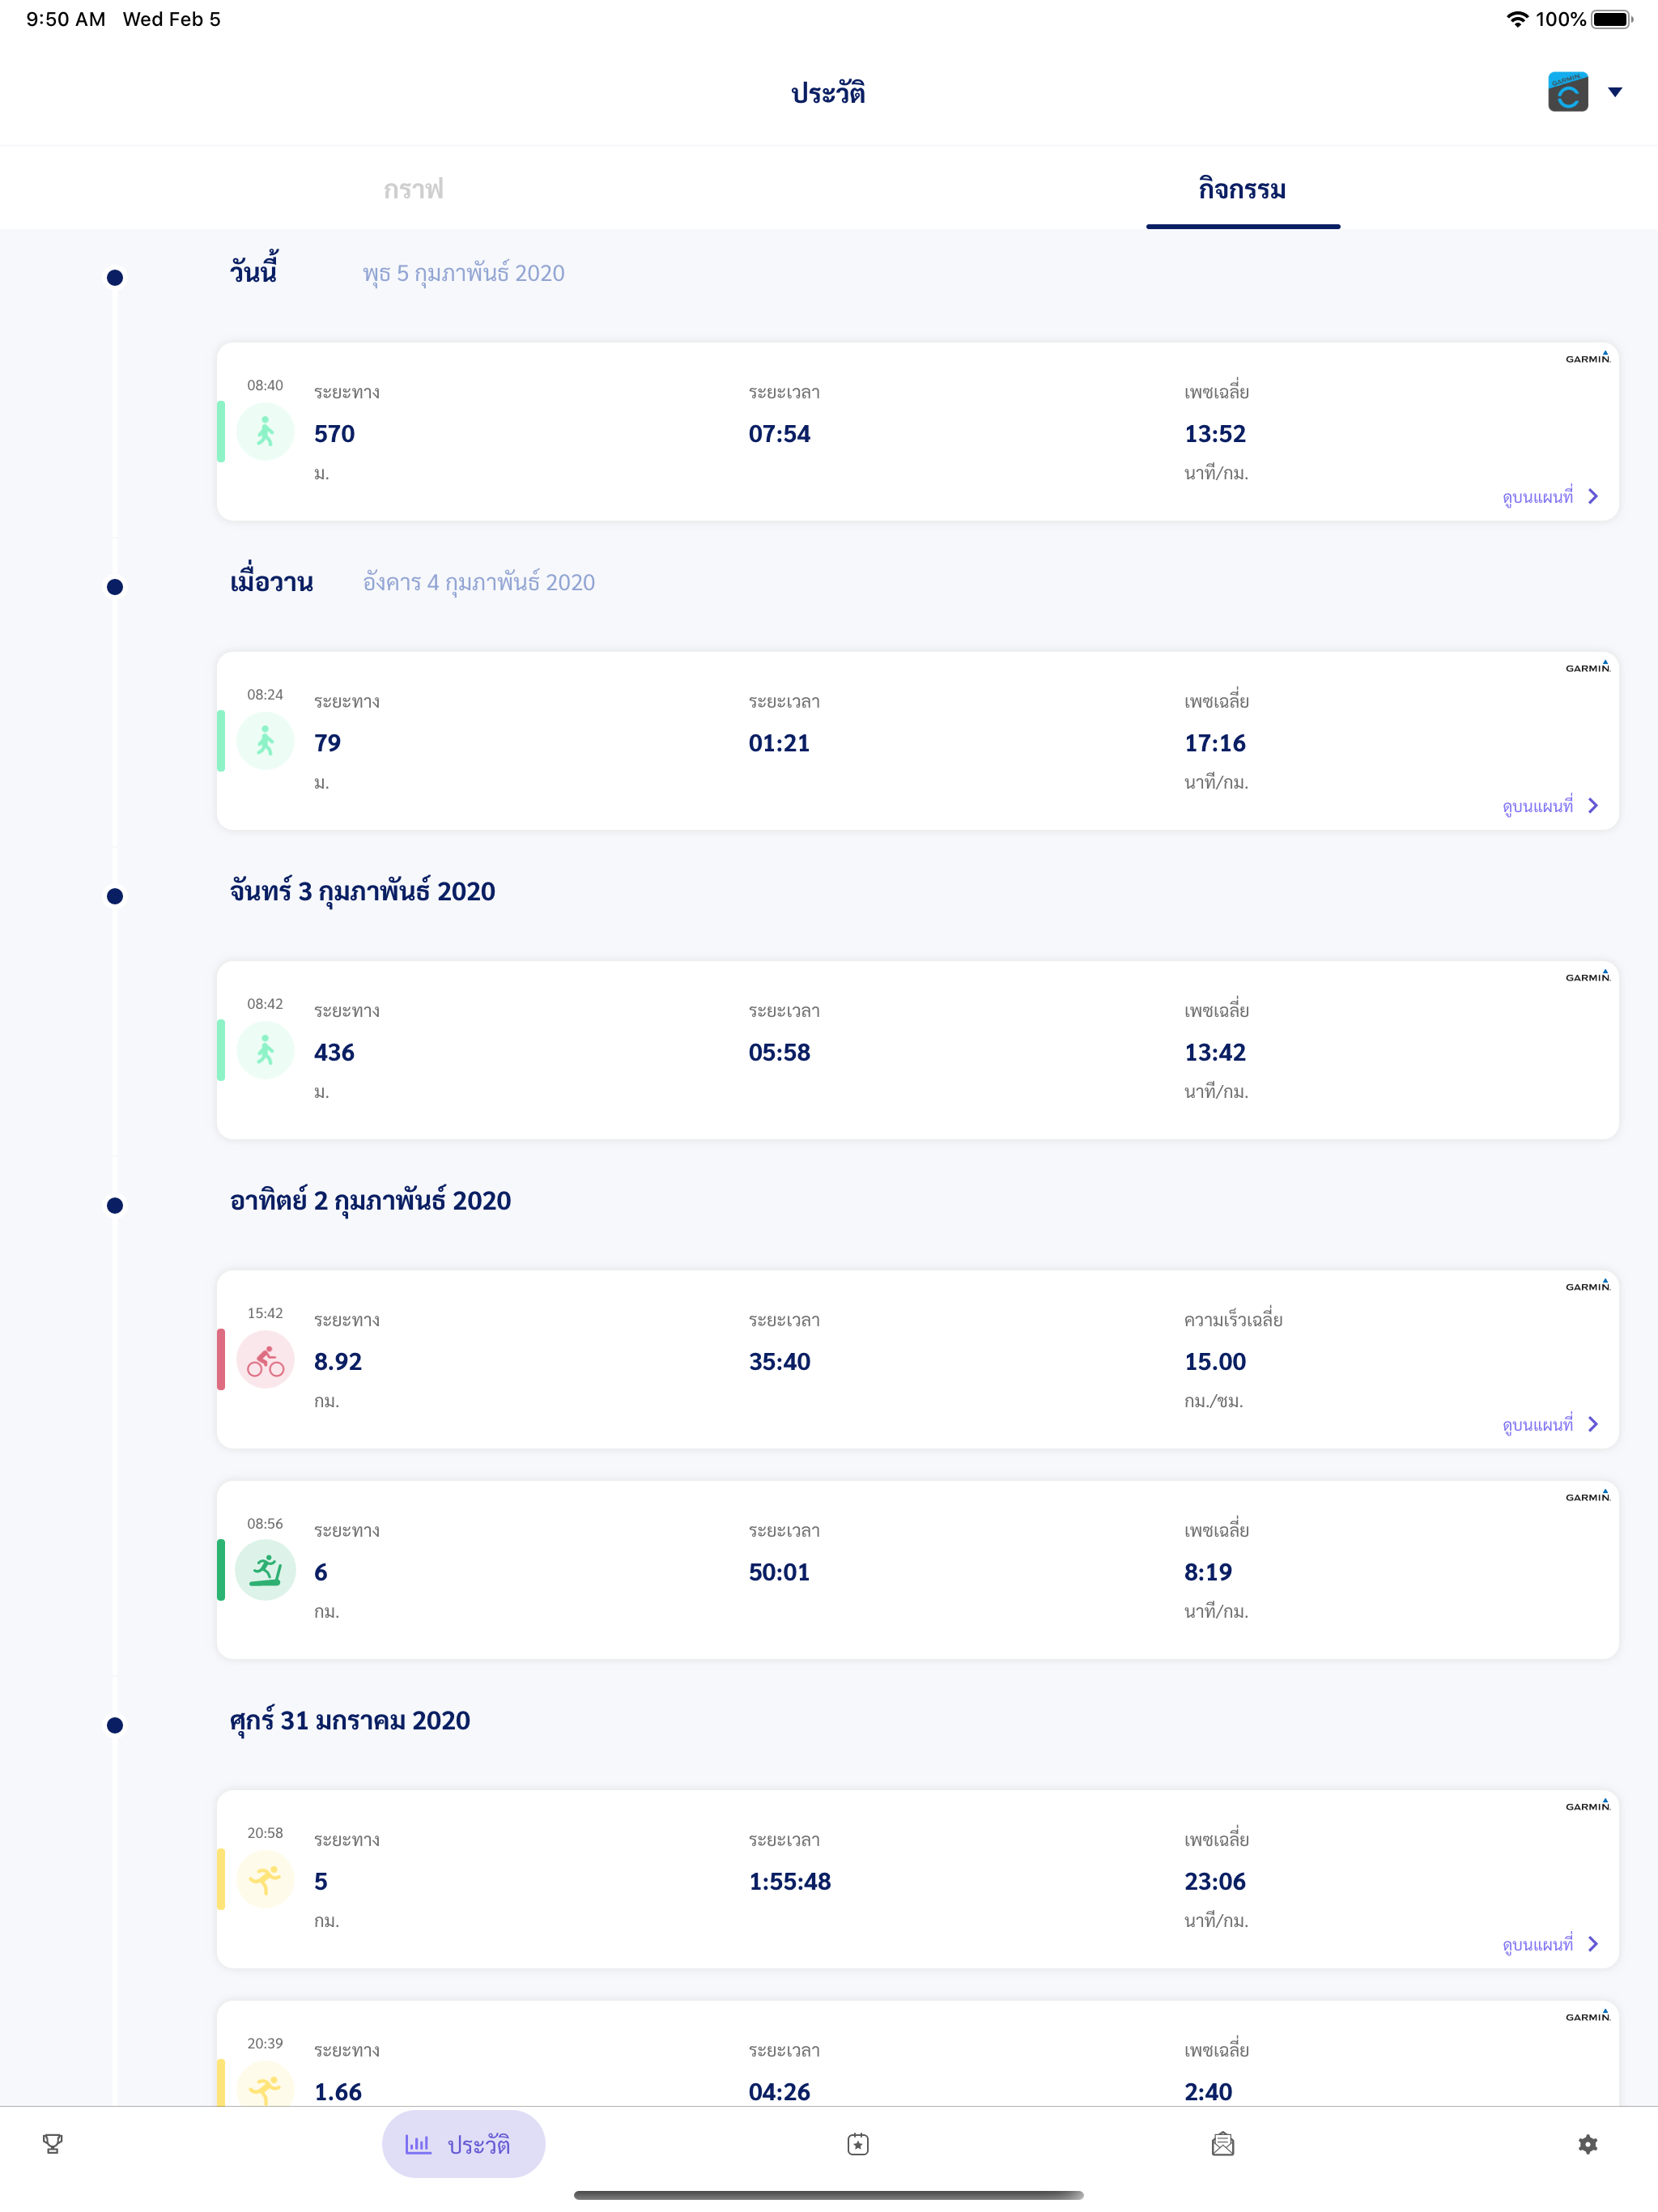Select the กิจกรรม tab
The height and width of the screenshot is (2212, 1658).
click(x=1243, y=189)
